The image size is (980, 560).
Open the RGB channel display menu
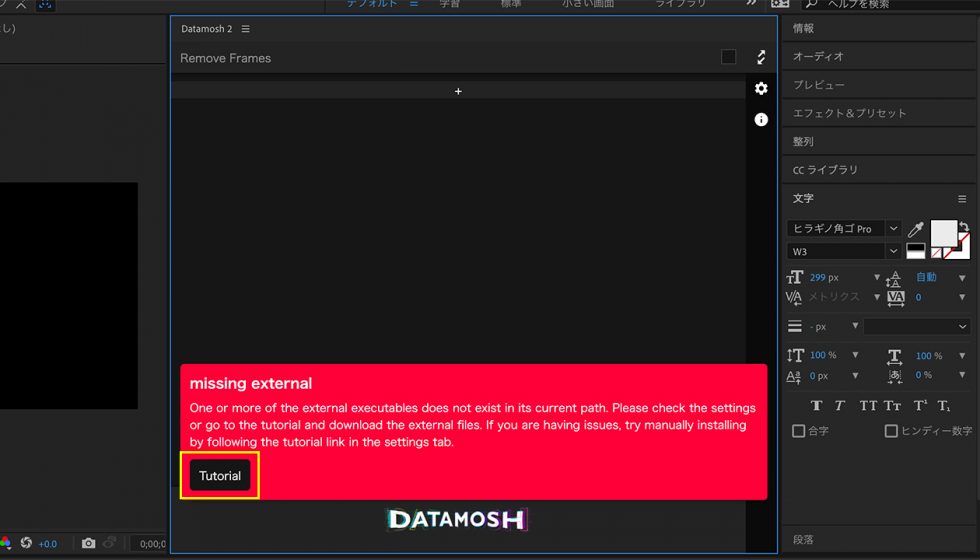pos(5,542)
